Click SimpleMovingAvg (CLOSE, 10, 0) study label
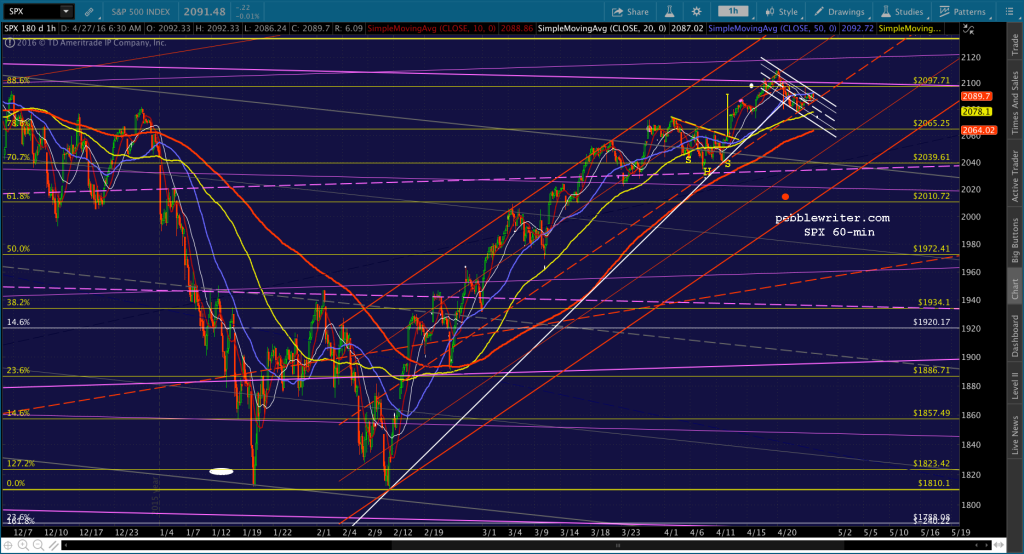1024x554 pixels. pyautogui.click(x=432, y=29)
